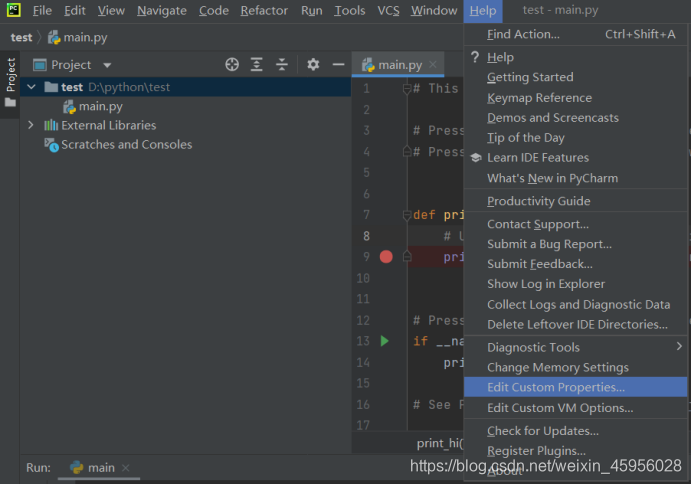Expand all items in Project panel
692x485 pixels.
click(x=257, y=65)
